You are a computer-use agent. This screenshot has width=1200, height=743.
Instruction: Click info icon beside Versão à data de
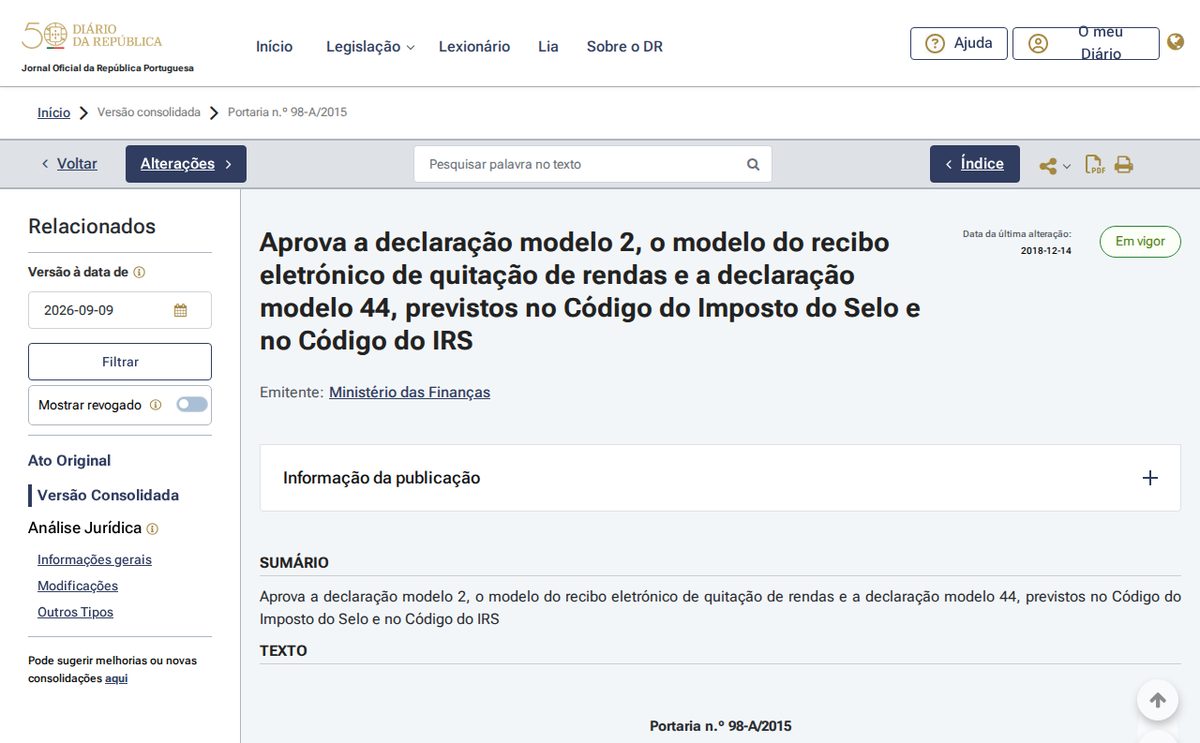coord(140,272)
